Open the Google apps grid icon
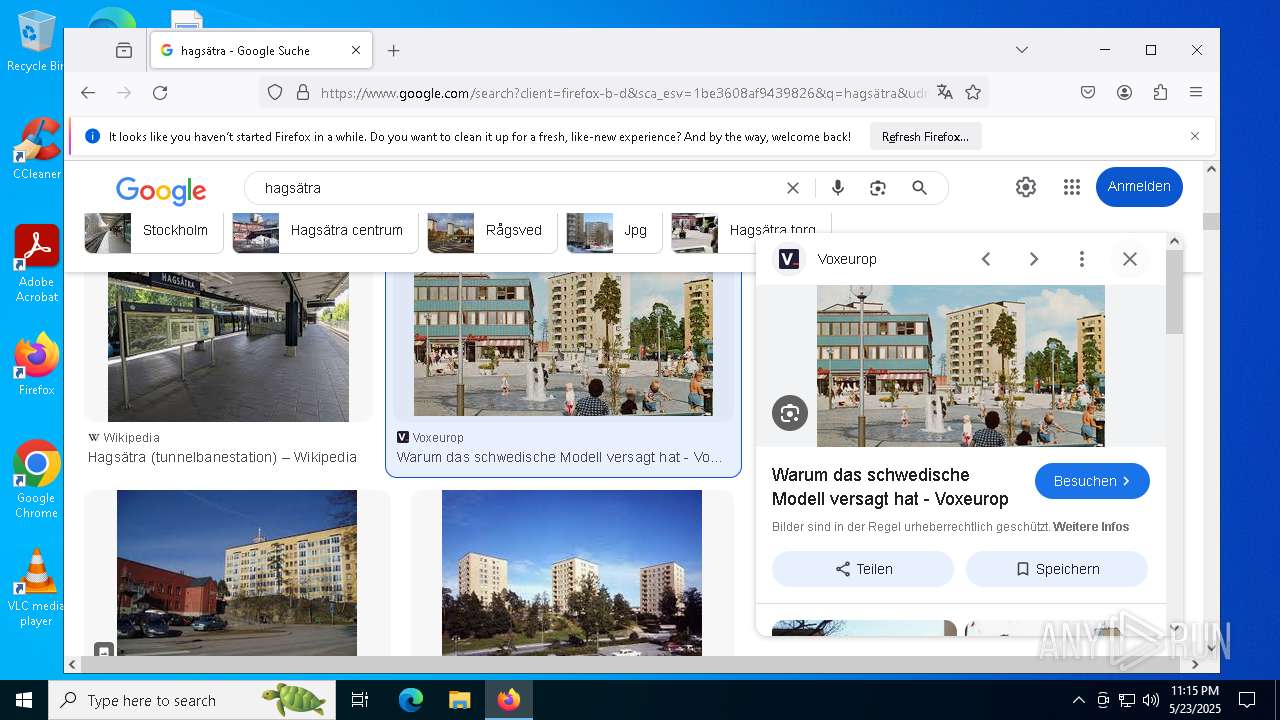The height and width of the screenshot is (720, 1280). [x=1072, y=187]
